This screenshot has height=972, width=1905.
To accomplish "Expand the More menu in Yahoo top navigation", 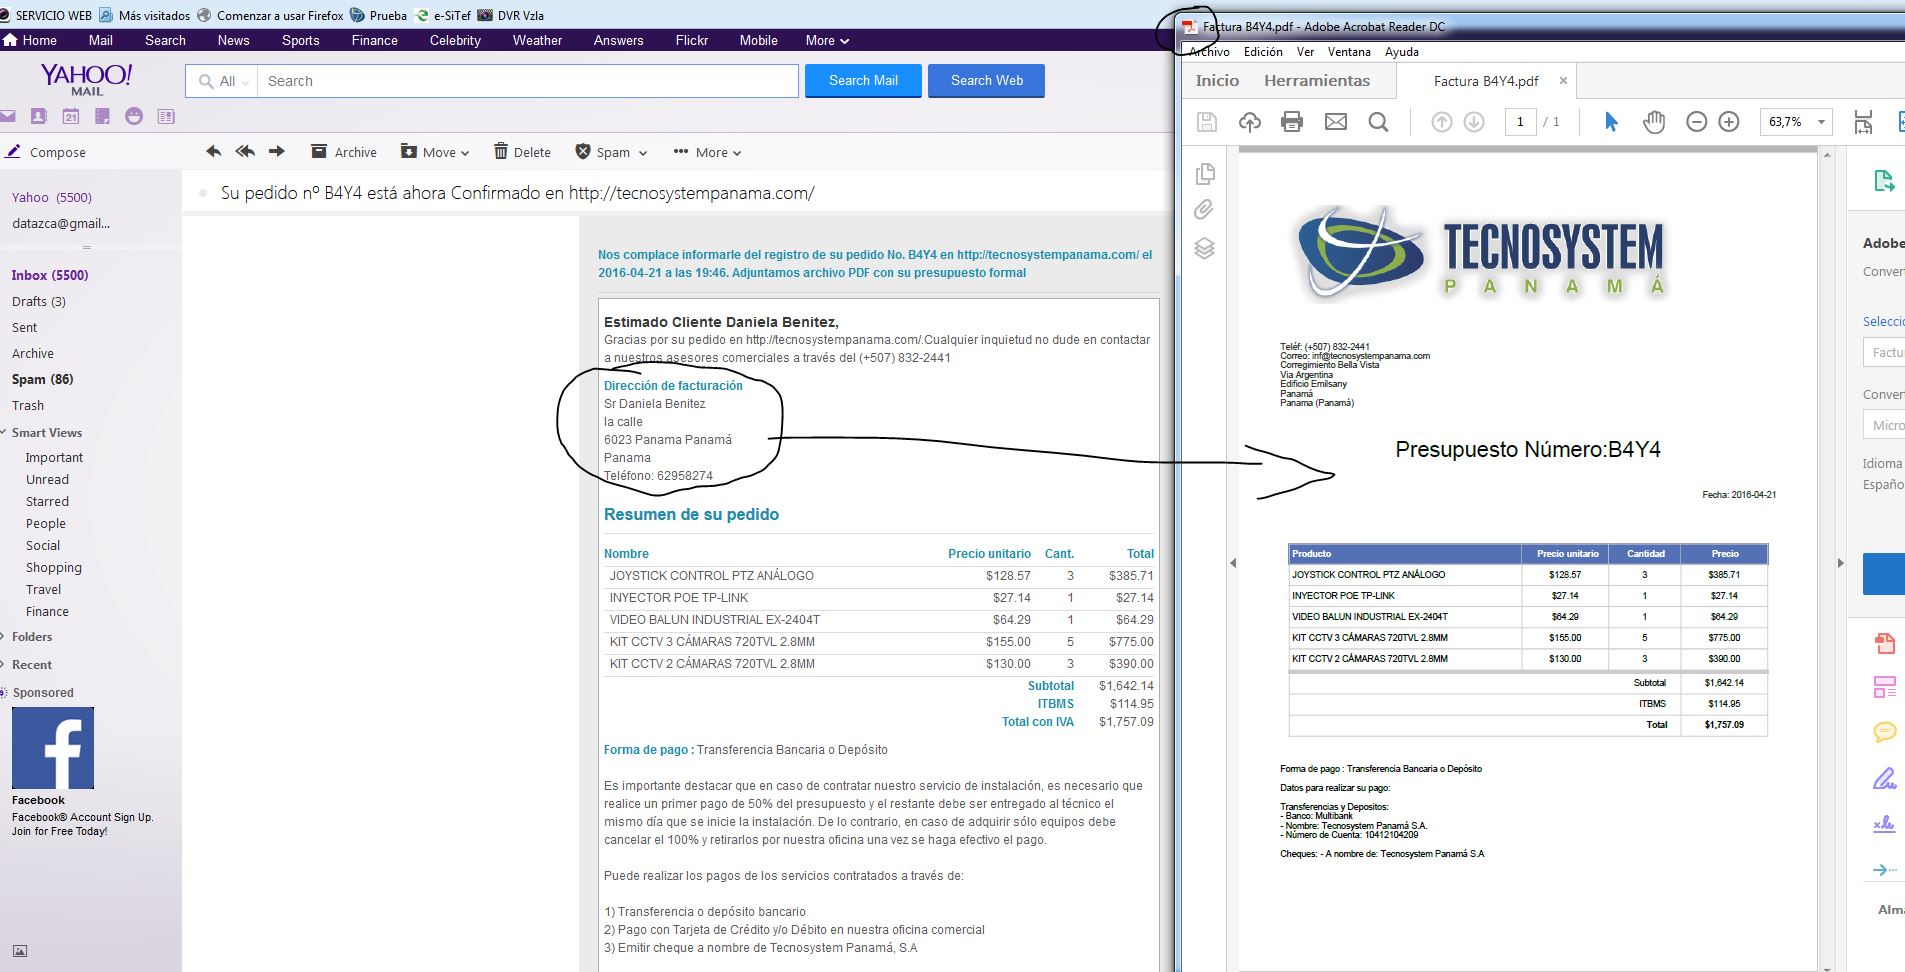I will [x=827, y=40].
